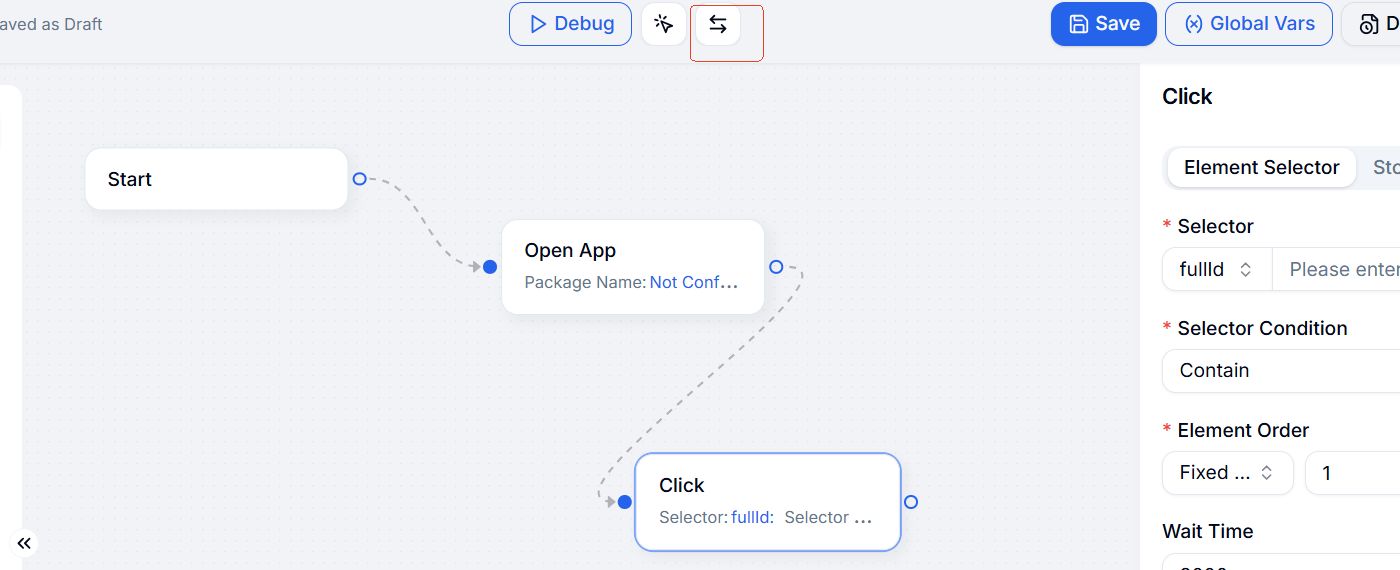Click Open App node output connector
Image resolution: width=1400 pixels, height=570 pixels.
click(x=776, y=267)
